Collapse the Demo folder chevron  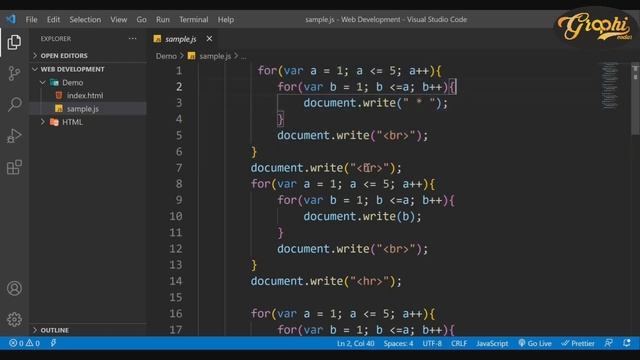43,82
